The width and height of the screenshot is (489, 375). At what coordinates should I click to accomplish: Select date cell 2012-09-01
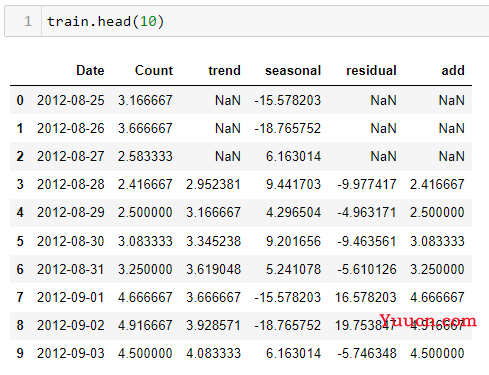tap(71, 297)
